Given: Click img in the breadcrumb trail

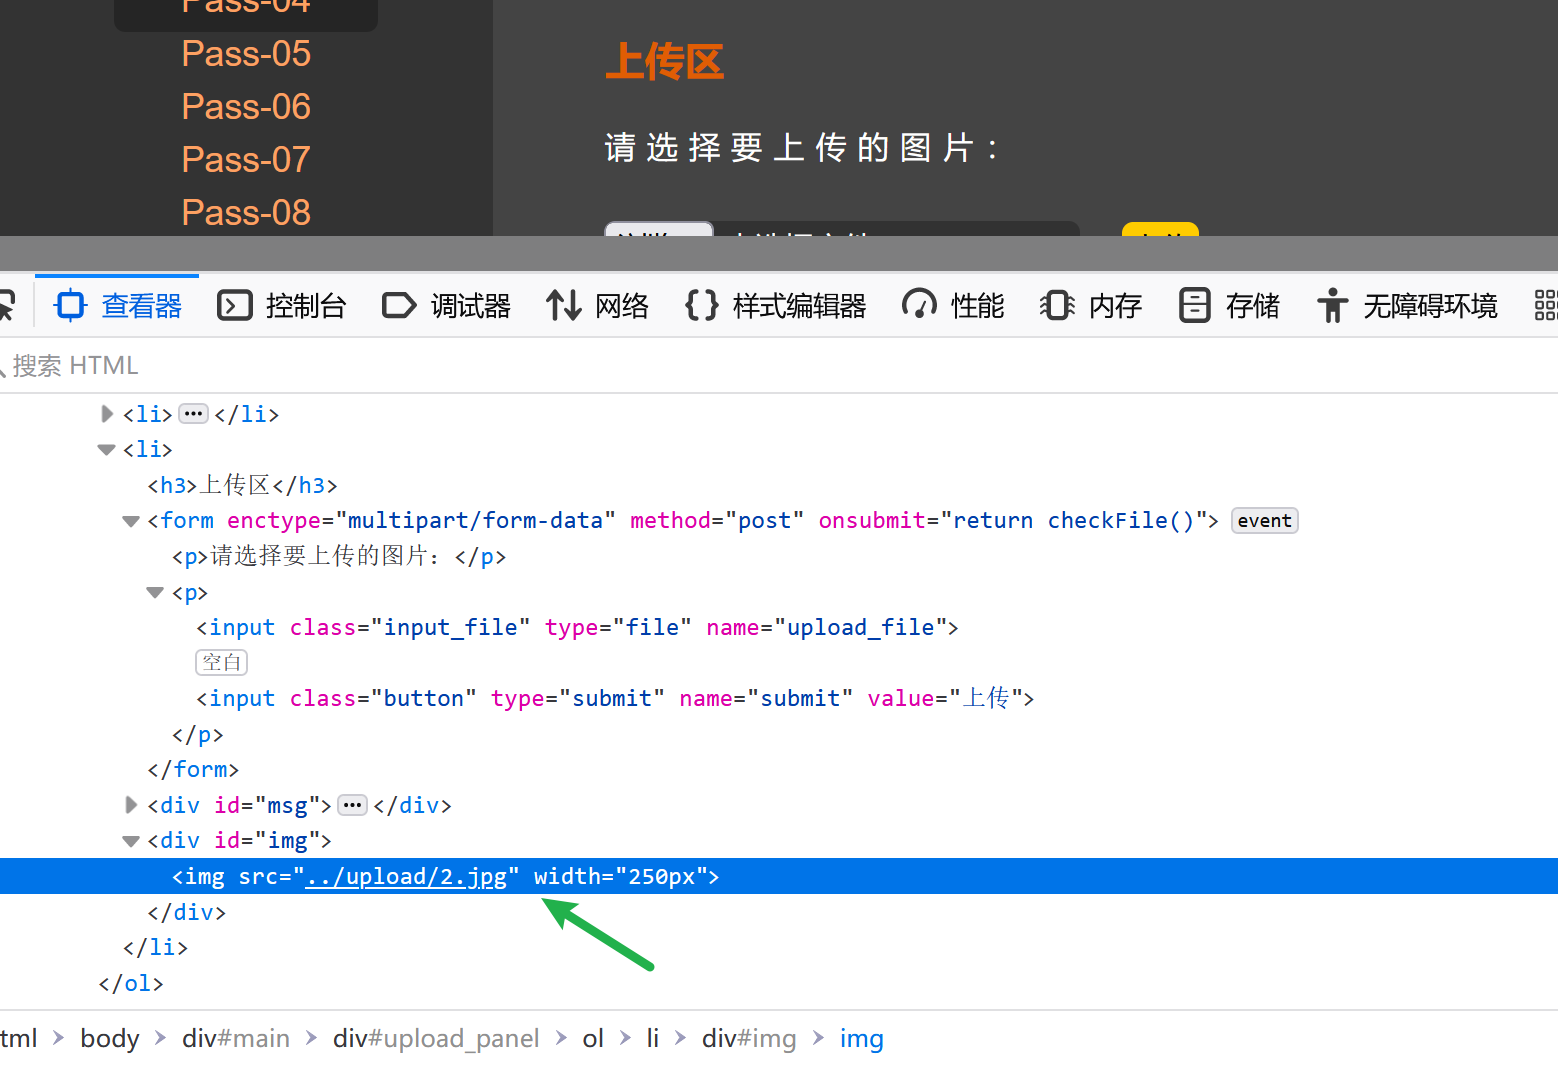Looking at the screenshot, I should 861,1038.
